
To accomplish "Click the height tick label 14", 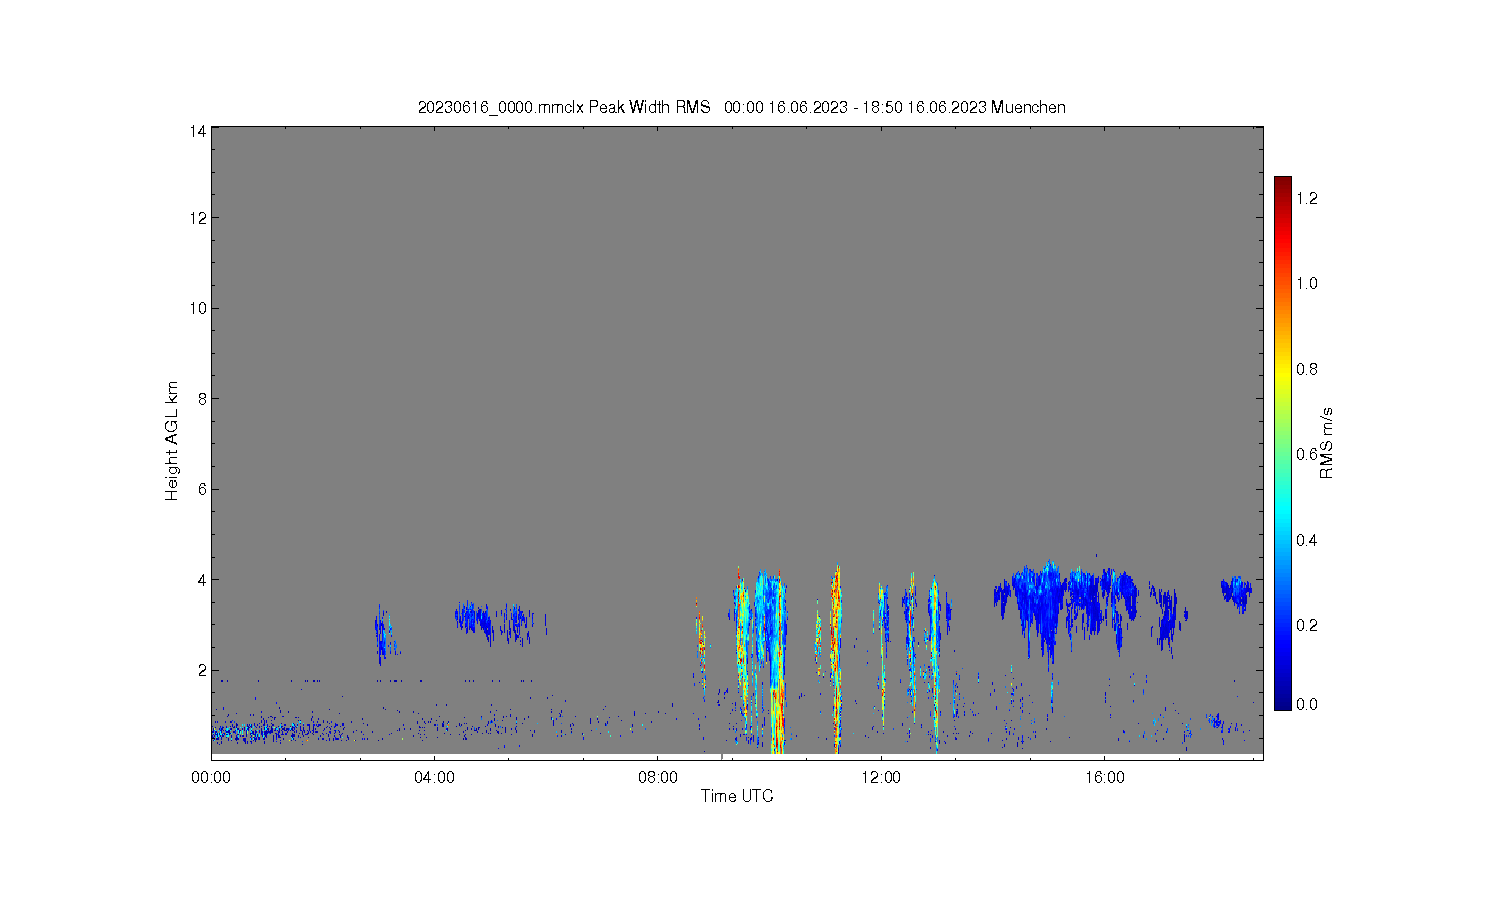I will tap(198, 130).
